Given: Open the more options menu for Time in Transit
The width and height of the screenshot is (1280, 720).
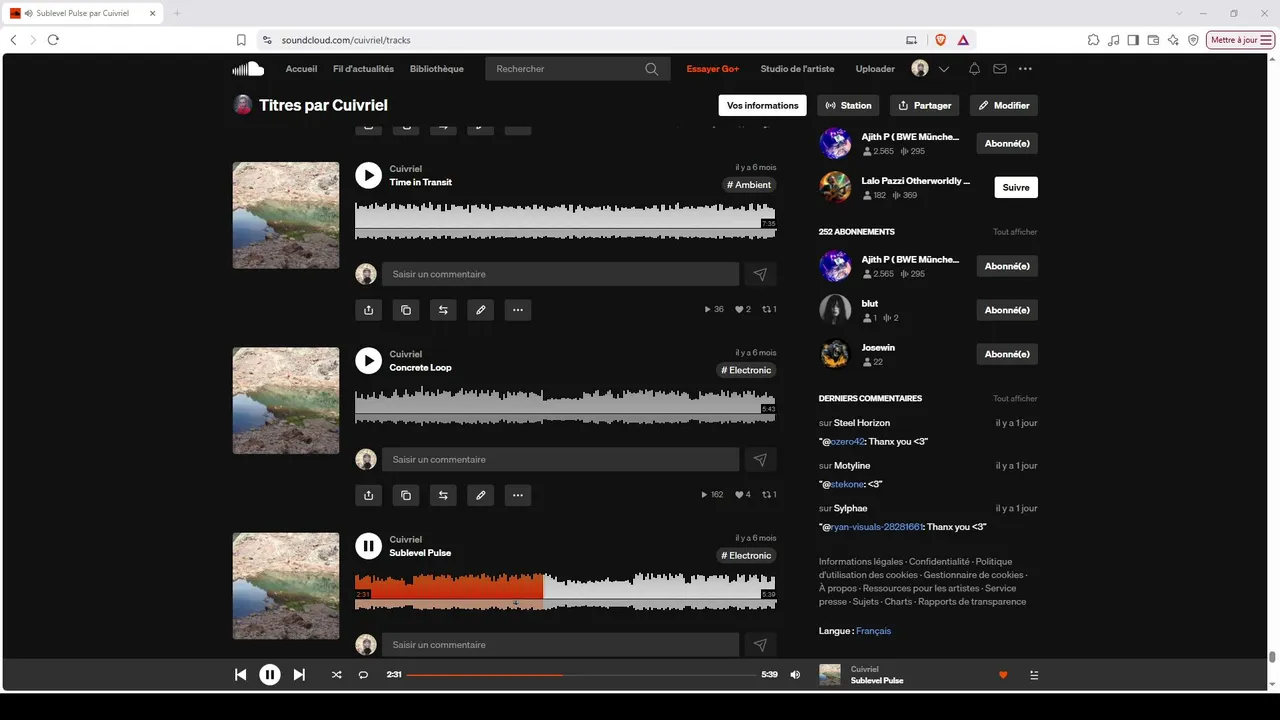Looking at the screenshot, I should click(518, 310).
